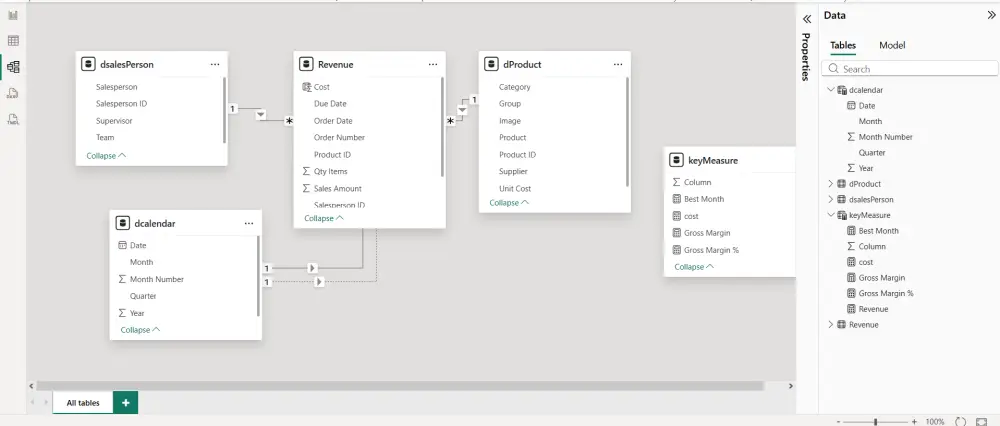Click the horizontal canvas scrollbar
1000x426 pixels.
tap(400, 386)
